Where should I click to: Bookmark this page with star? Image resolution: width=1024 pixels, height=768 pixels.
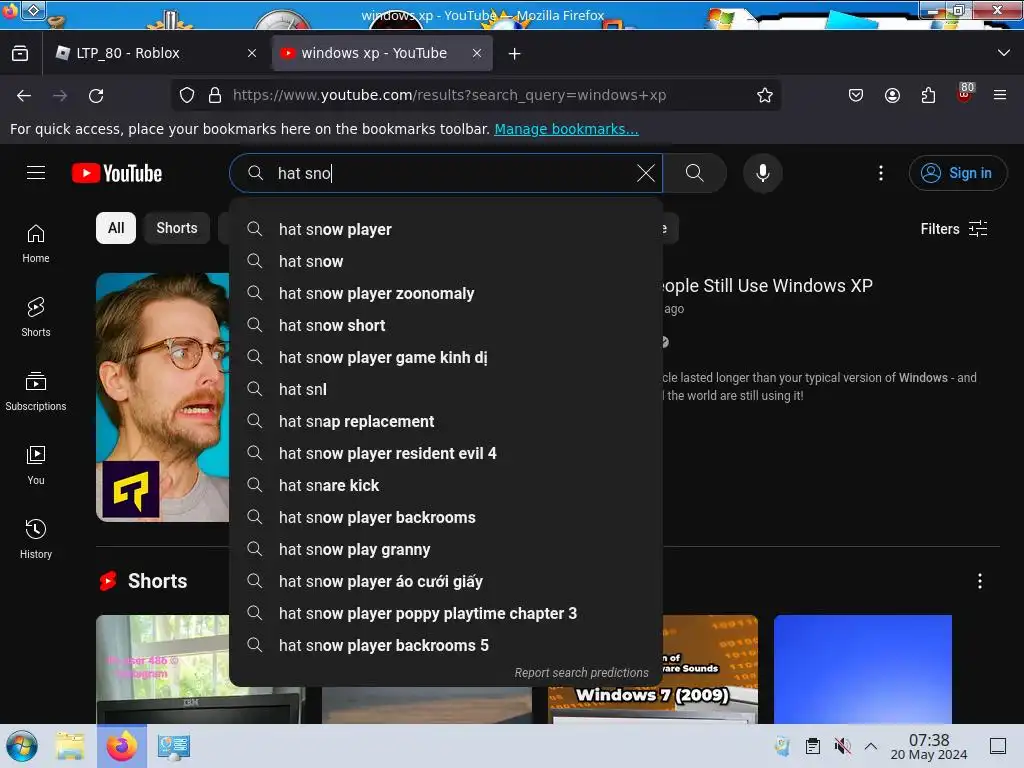(x=765, y=95)
